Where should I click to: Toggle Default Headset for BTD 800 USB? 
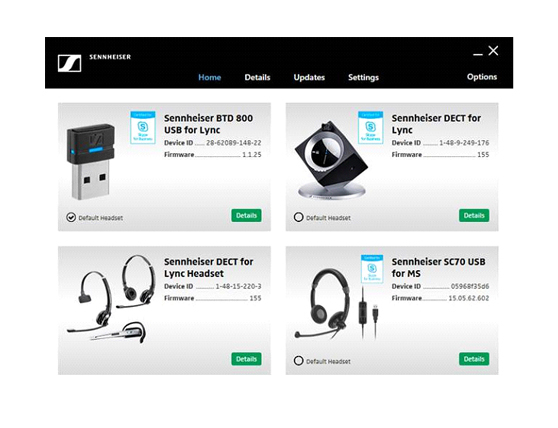point(71,217)
